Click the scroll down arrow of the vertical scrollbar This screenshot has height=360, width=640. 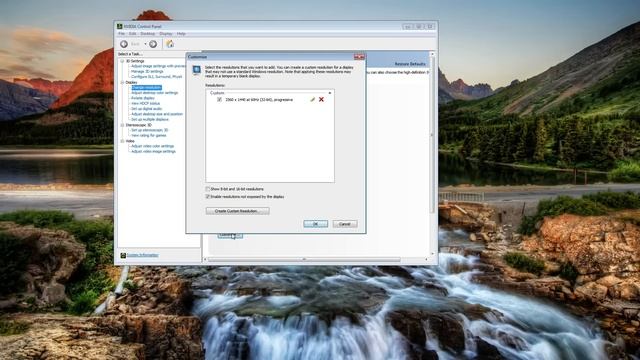coord(432,253)
